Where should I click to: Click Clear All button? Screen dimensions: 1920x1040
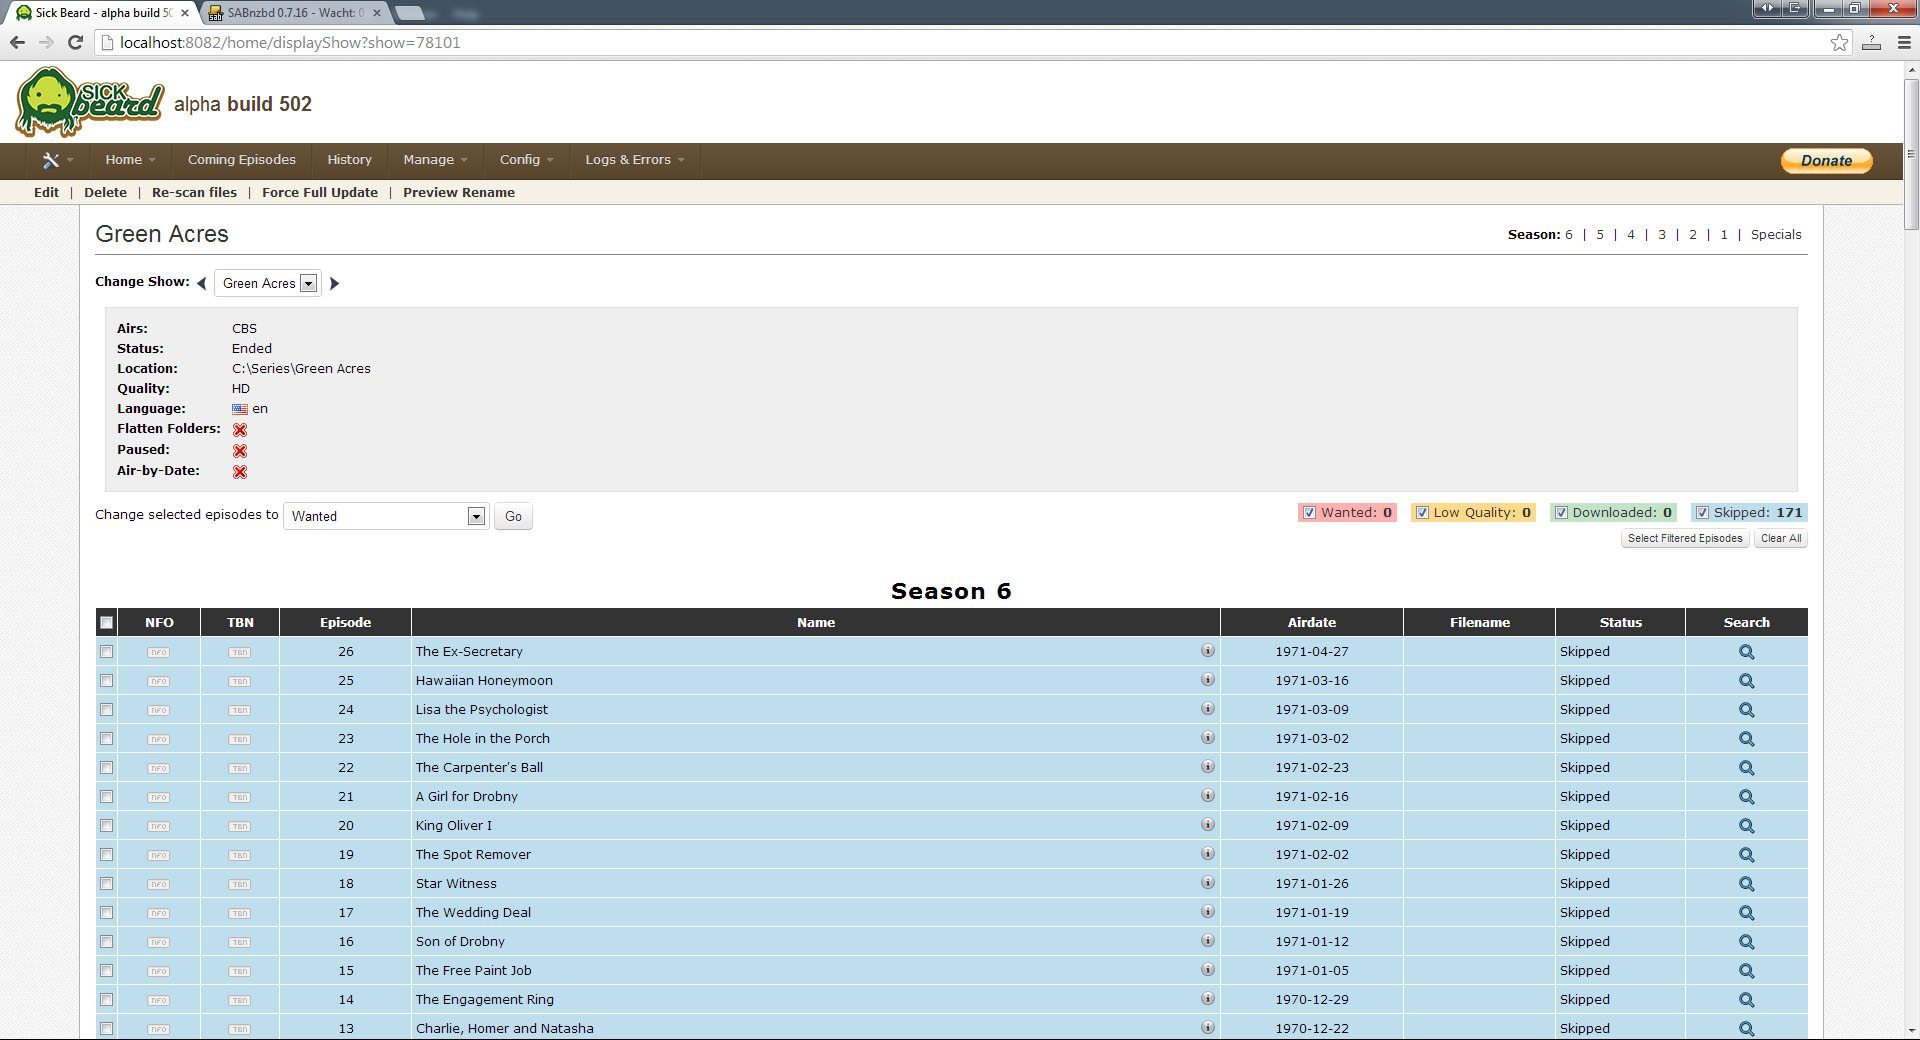pyautogui.click(x=1781, y=539)
